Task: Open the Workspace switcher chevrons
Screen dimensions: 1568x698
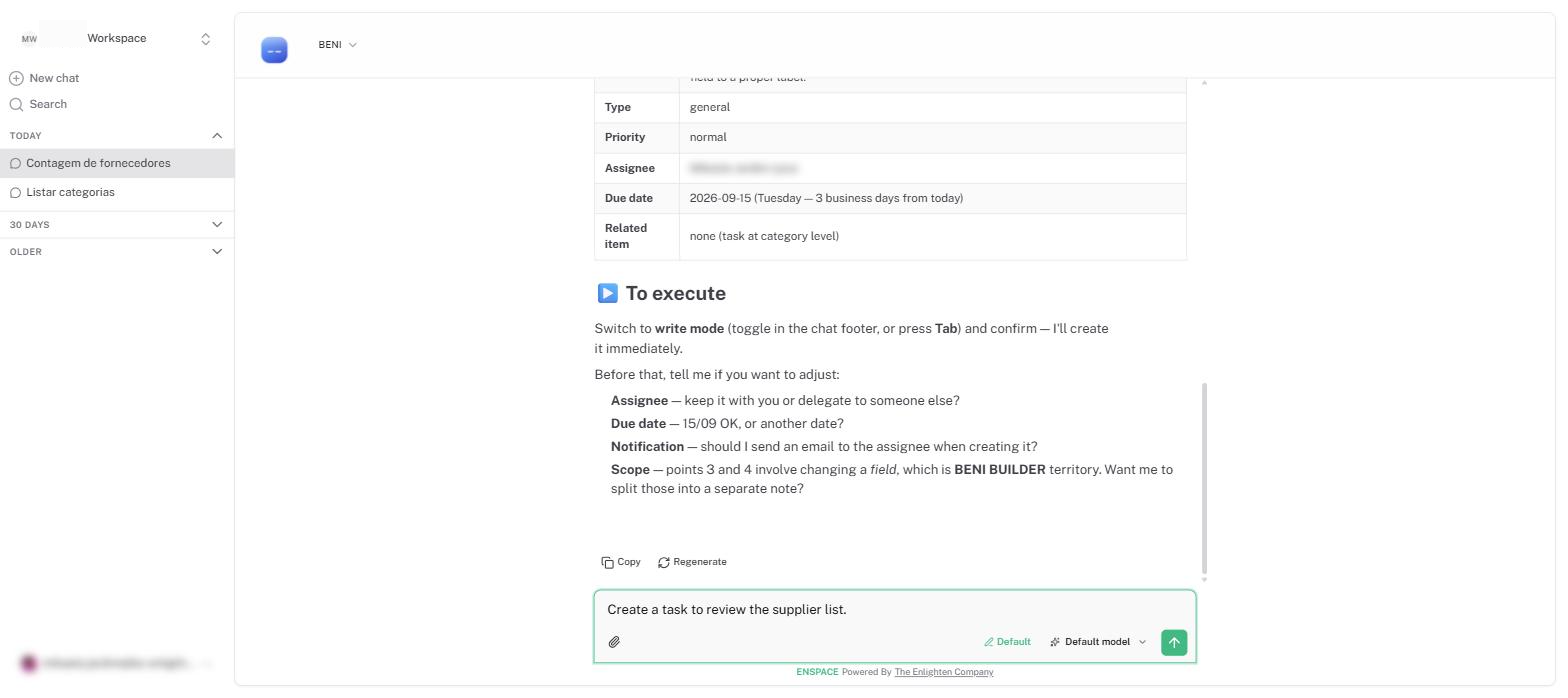Action: tap(206, 39)
